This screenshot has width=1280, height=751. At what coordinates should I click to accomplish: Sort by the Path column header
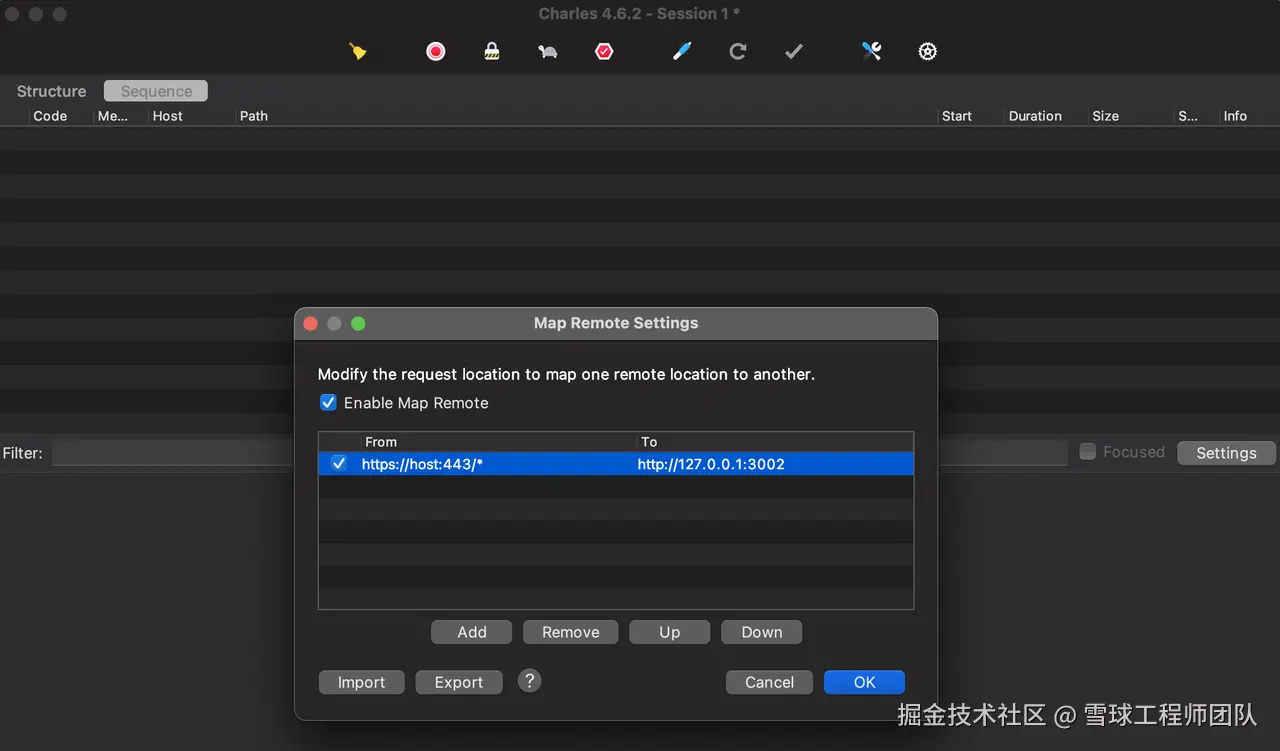(254, 116)
